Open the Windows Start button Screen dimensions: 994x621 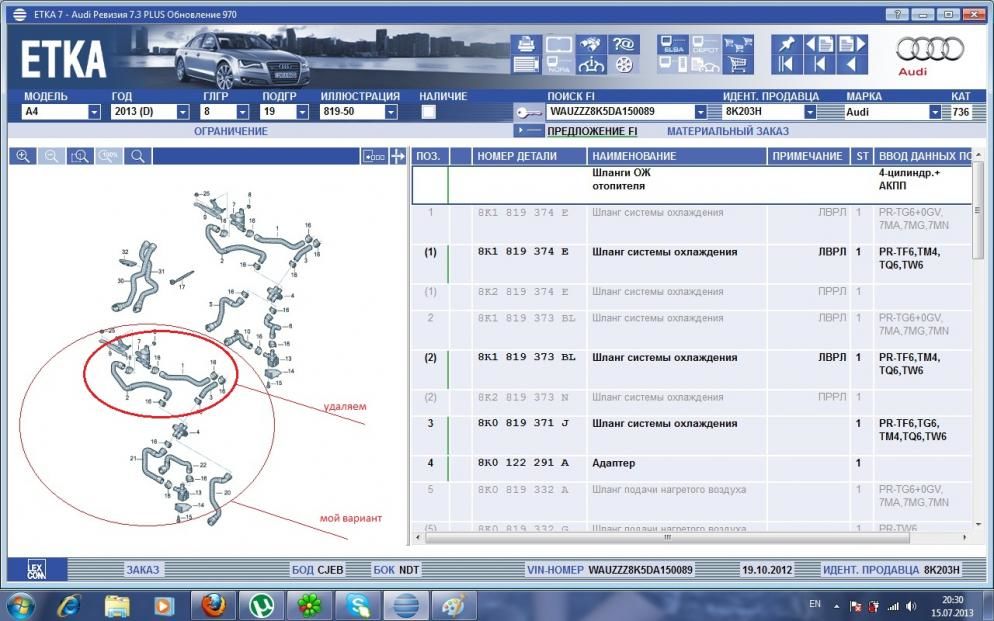[x=21, y=606]
